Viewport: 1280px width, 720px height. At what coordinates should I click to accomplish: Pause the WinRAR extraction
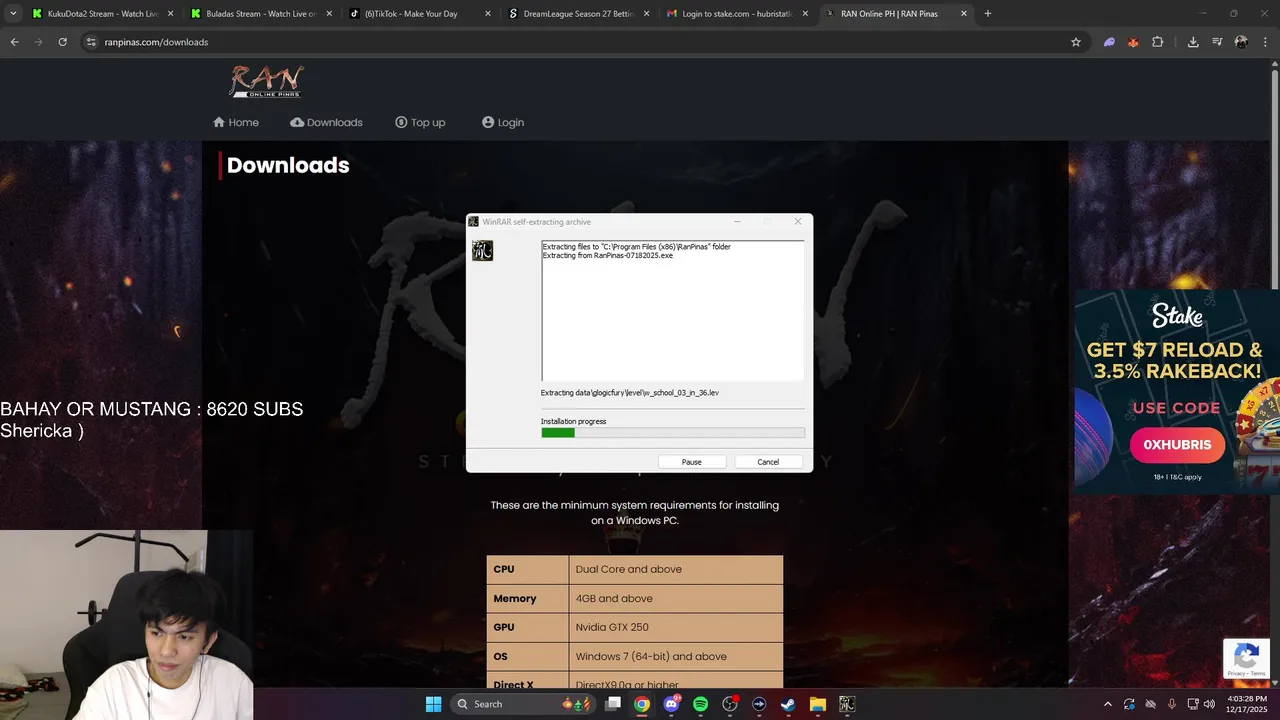(692, 462)
